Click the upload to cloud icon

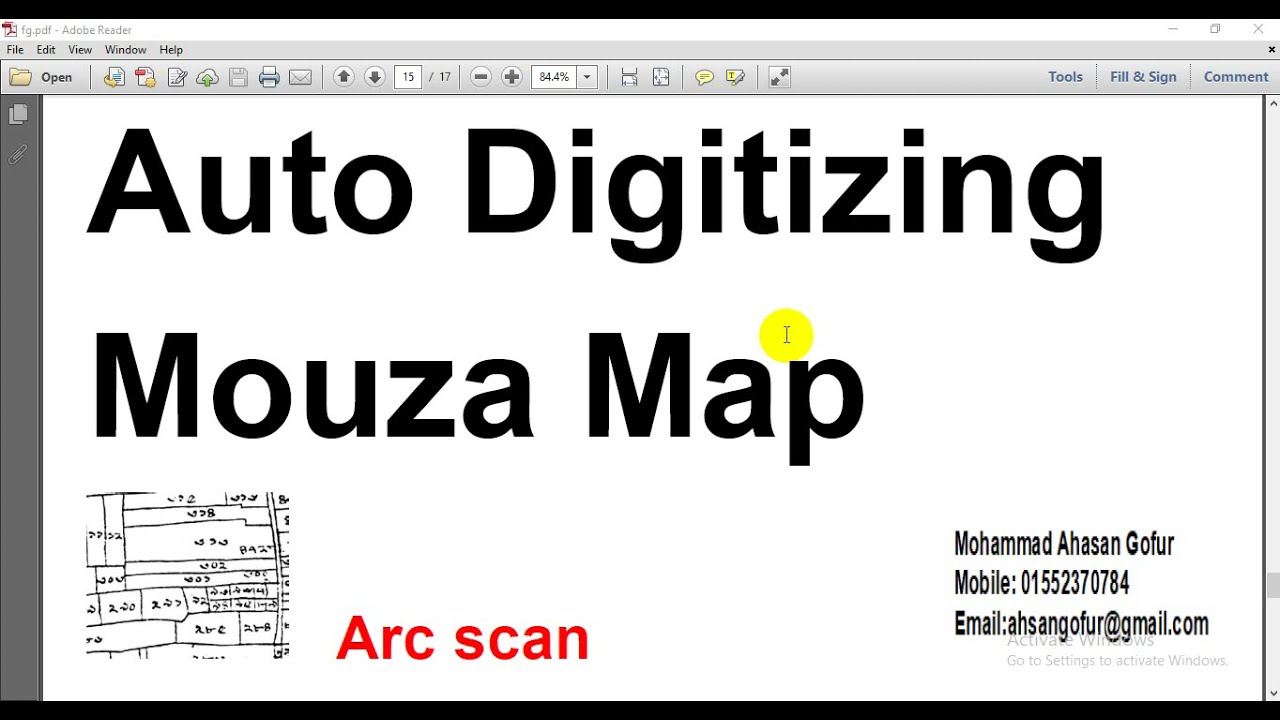(208, 77)
